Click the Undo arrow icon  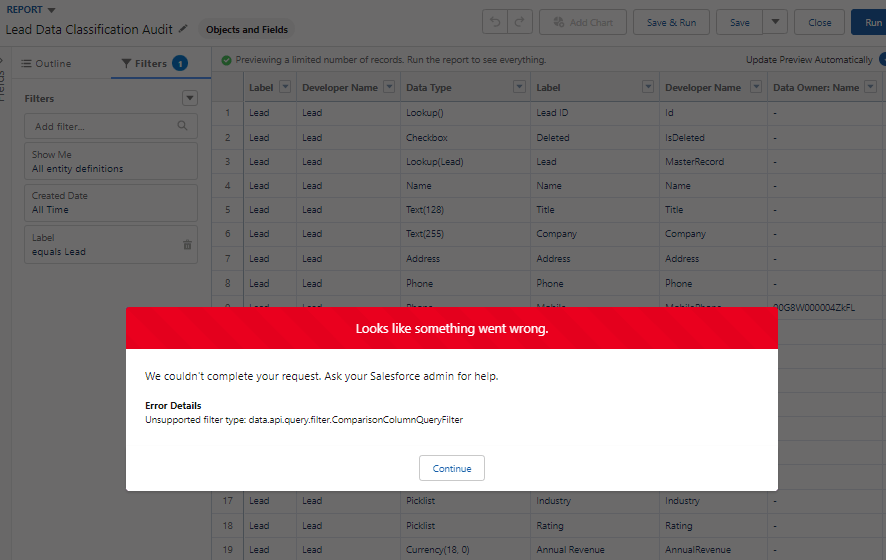click(x=495, y=22)
